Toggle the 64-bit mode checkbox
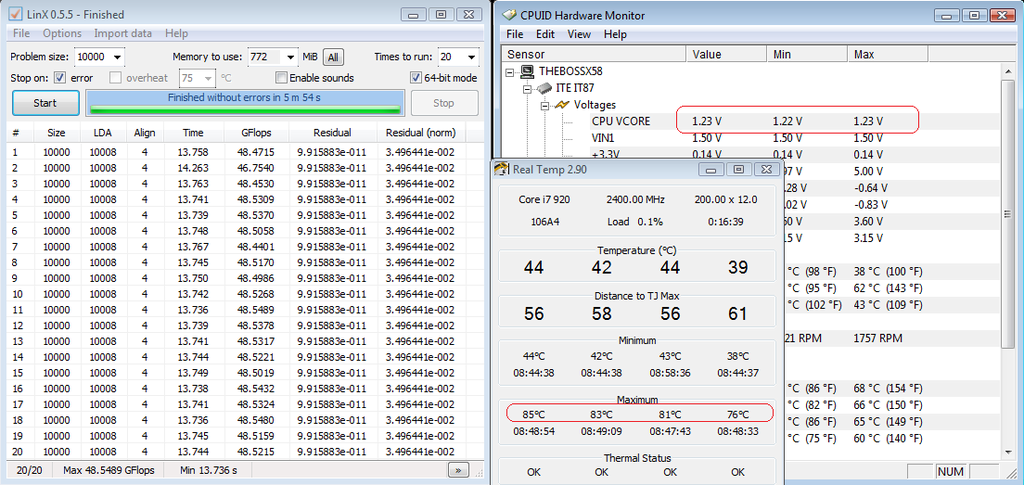The image size is (1024, 485). (415, 78)
